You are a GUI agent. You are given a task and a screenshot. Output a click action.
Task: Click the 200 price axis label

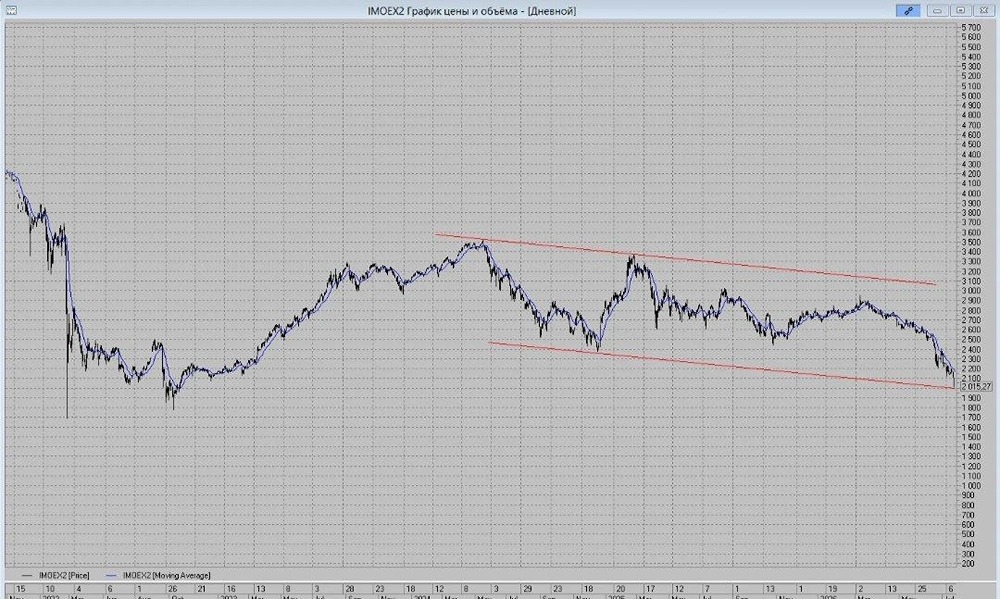pyautogui.click(x=968, y=564)
